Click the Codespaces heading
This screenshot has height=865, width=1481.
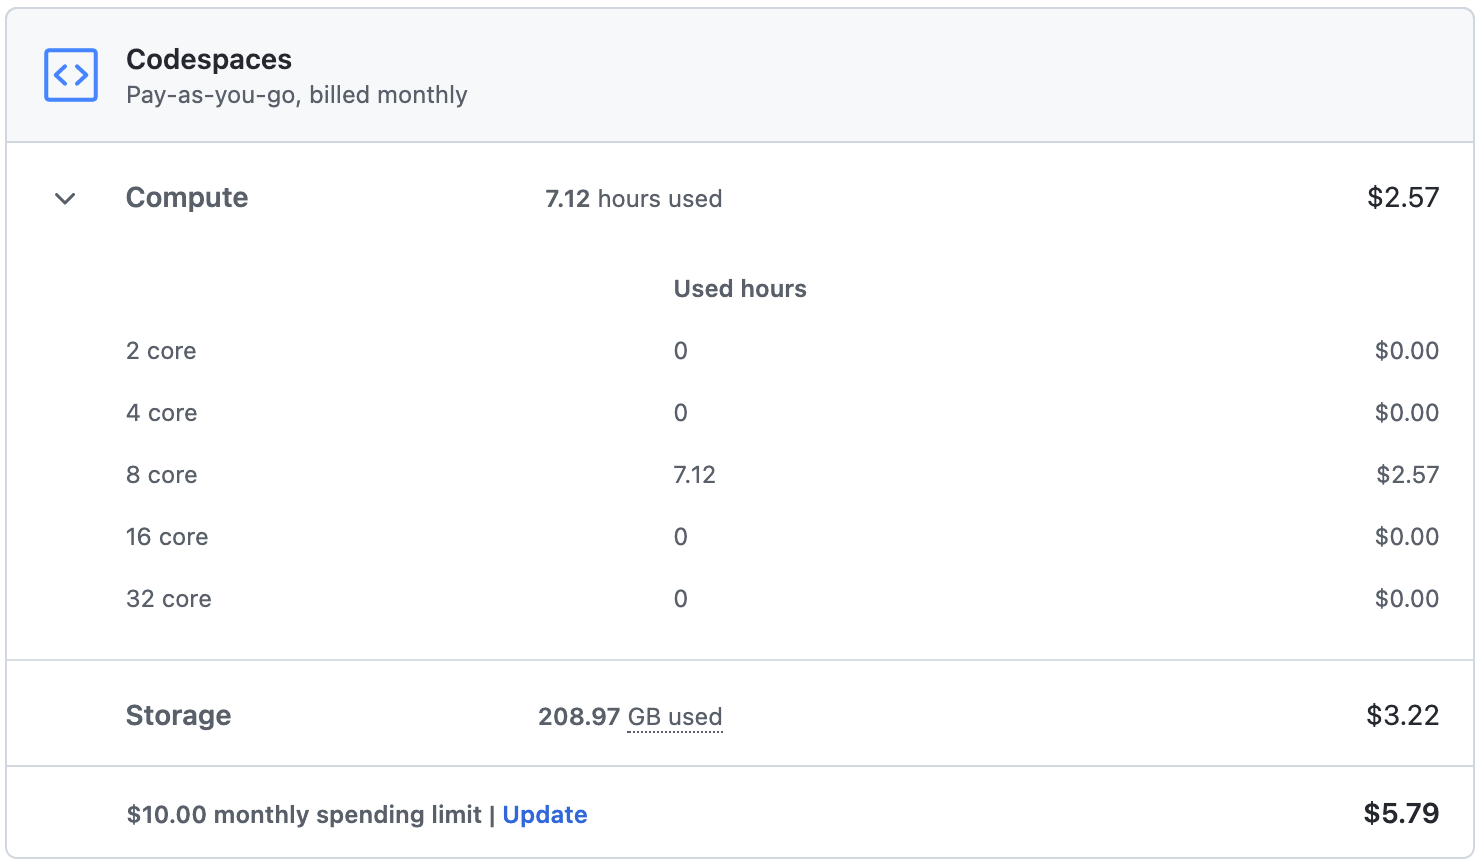pos(209,60)
